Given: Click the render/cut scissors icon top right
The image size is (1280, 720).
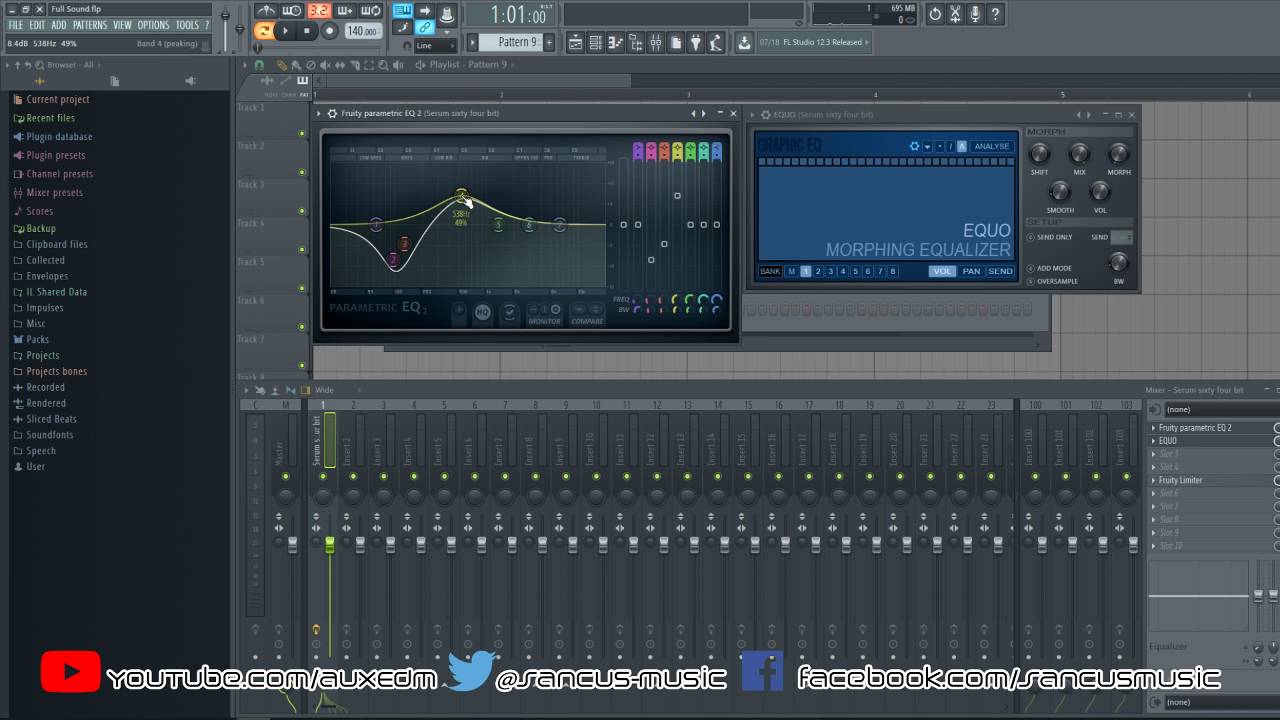Looking at the screenshot, I should pyautogui.click(x=955, y=14).
